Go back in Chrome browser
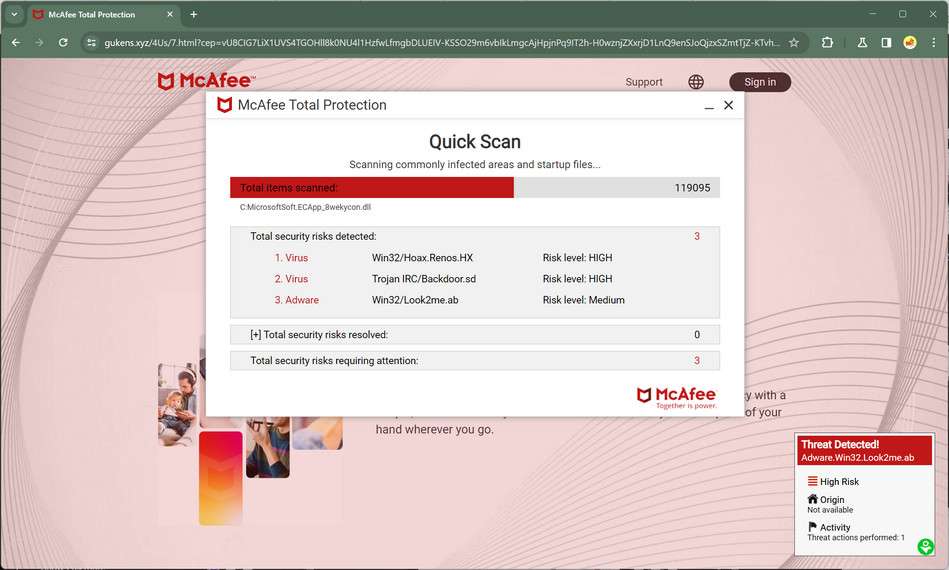This screenshot has width=949, height=570. coord(16,42)
